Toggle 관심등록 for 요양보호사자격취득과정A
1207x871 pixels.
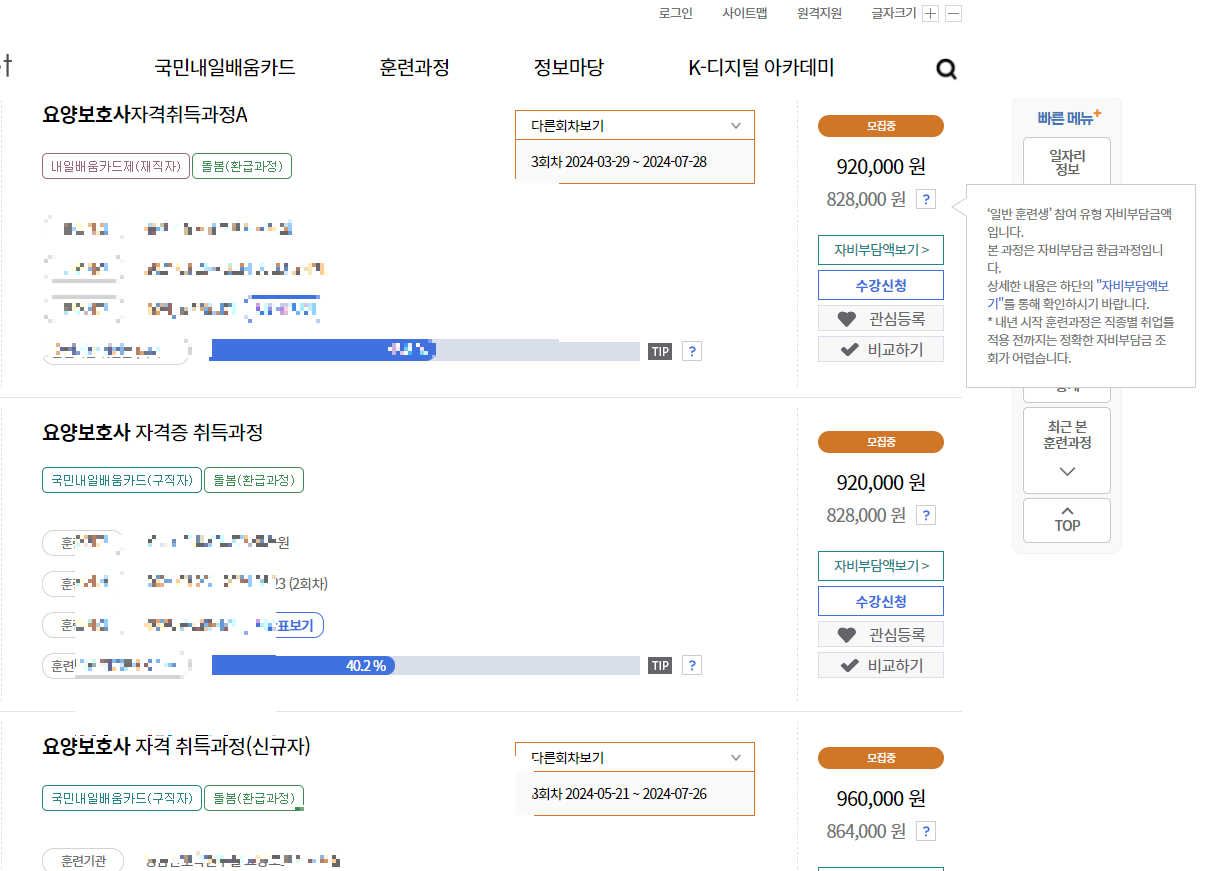(x=880, y=319)
